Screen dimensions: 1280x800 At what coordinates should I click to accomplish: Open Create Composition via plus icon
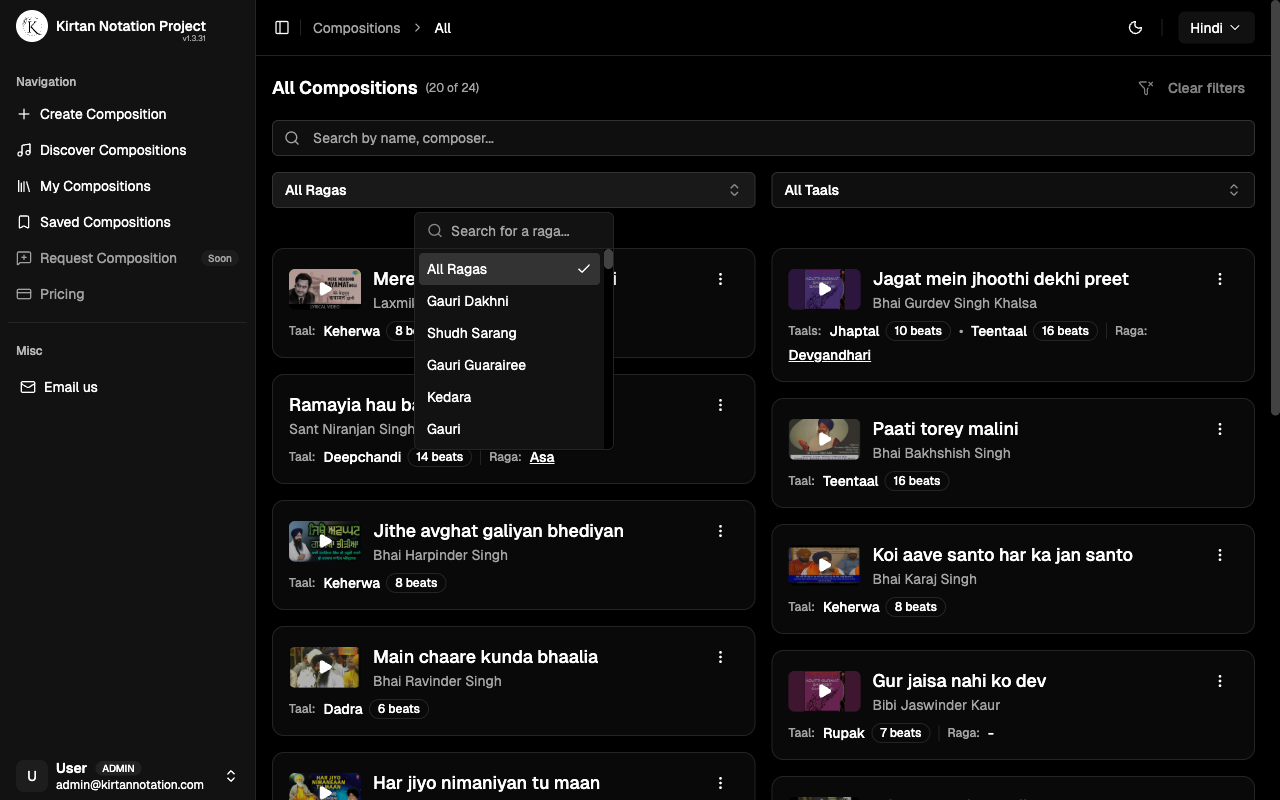[22, 114]
